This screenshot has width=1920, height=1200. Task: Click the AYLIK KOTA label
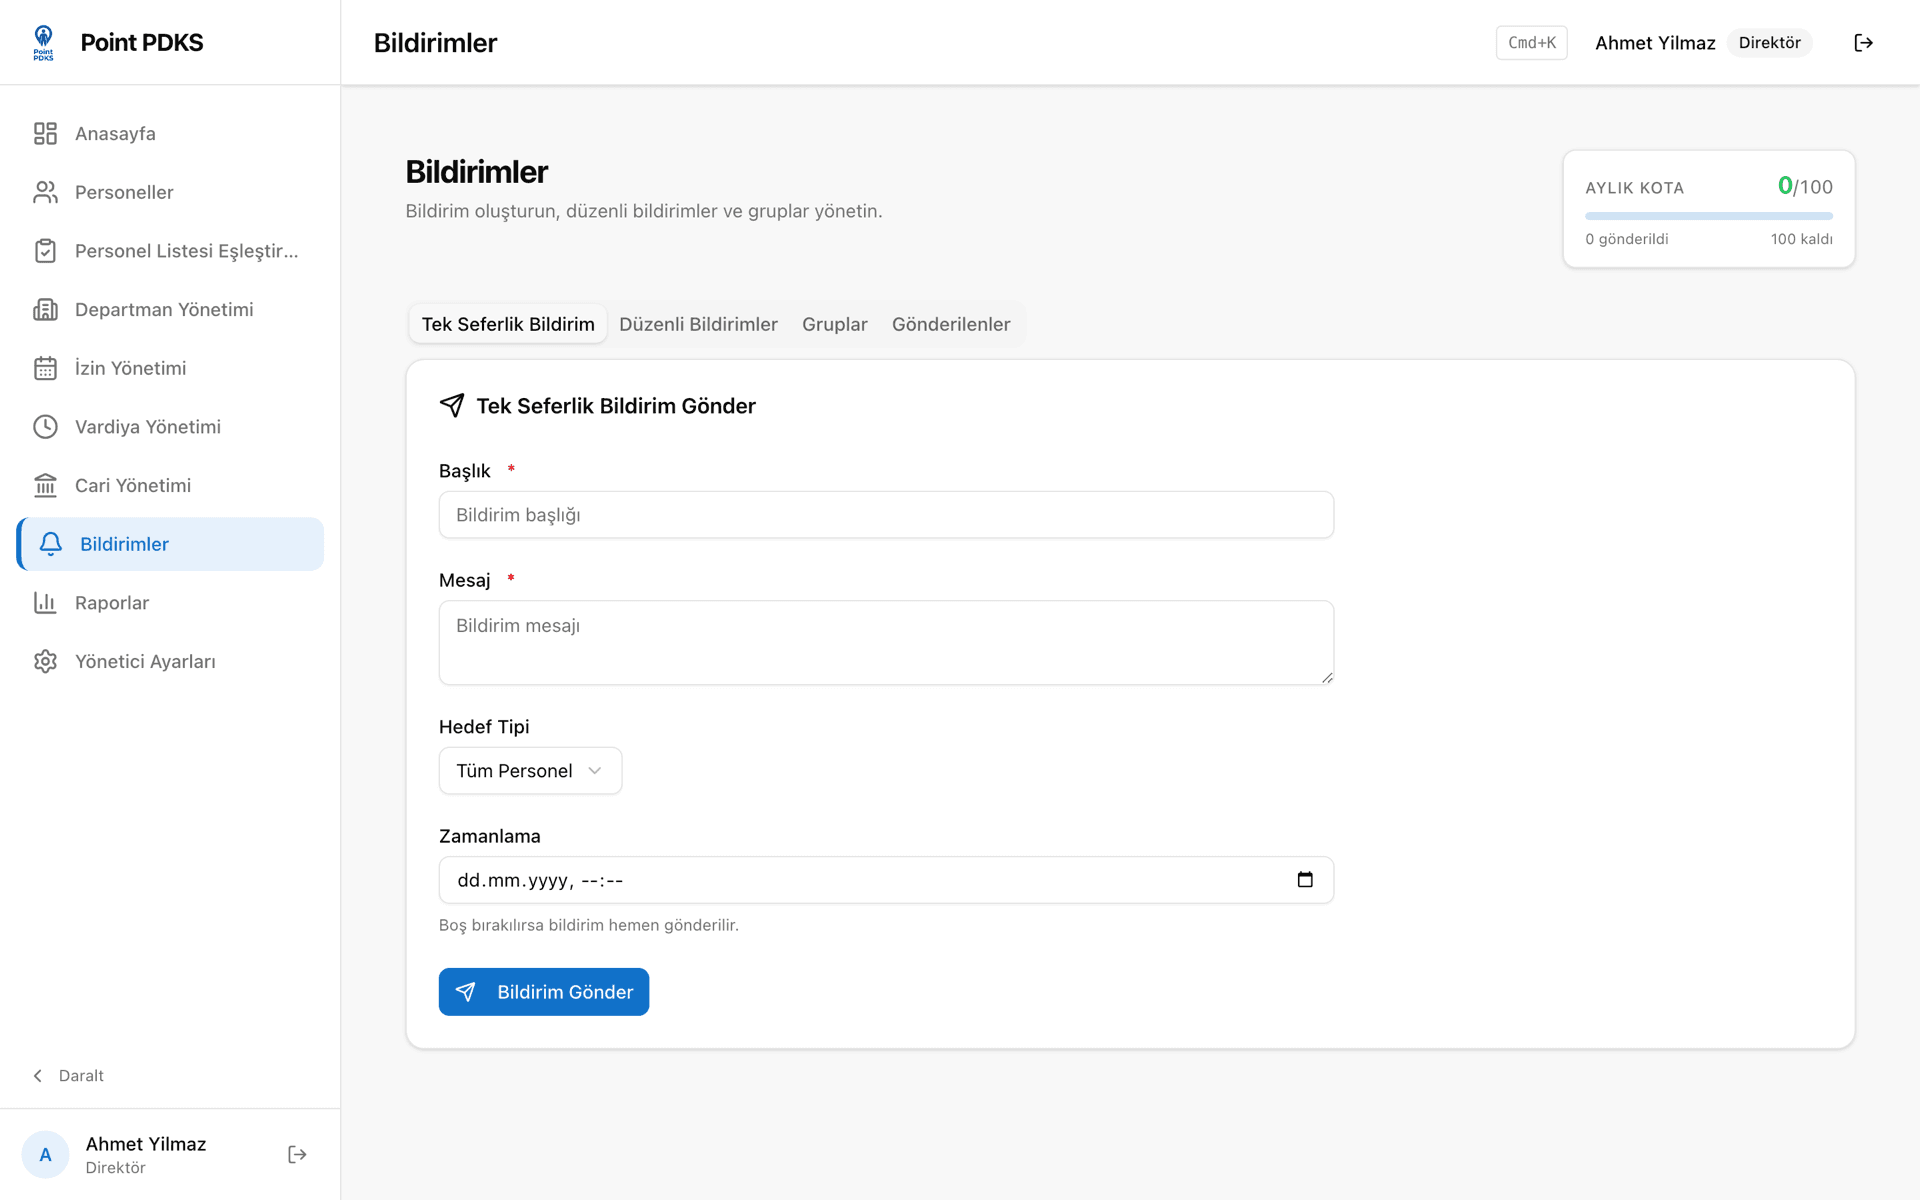pyautogui.click(x=1634, y=188)
